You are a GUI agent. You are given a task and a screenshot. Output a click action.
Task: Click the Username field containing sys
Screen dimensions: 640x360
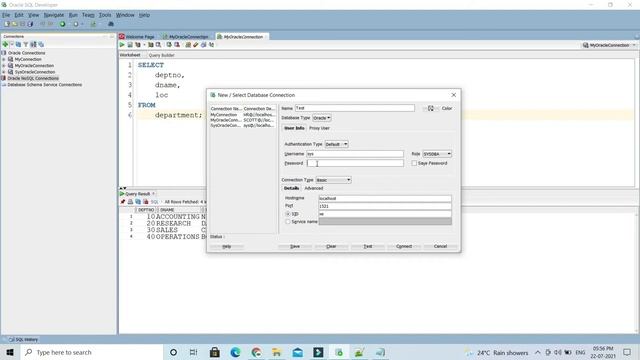click(x=355, y=154)
